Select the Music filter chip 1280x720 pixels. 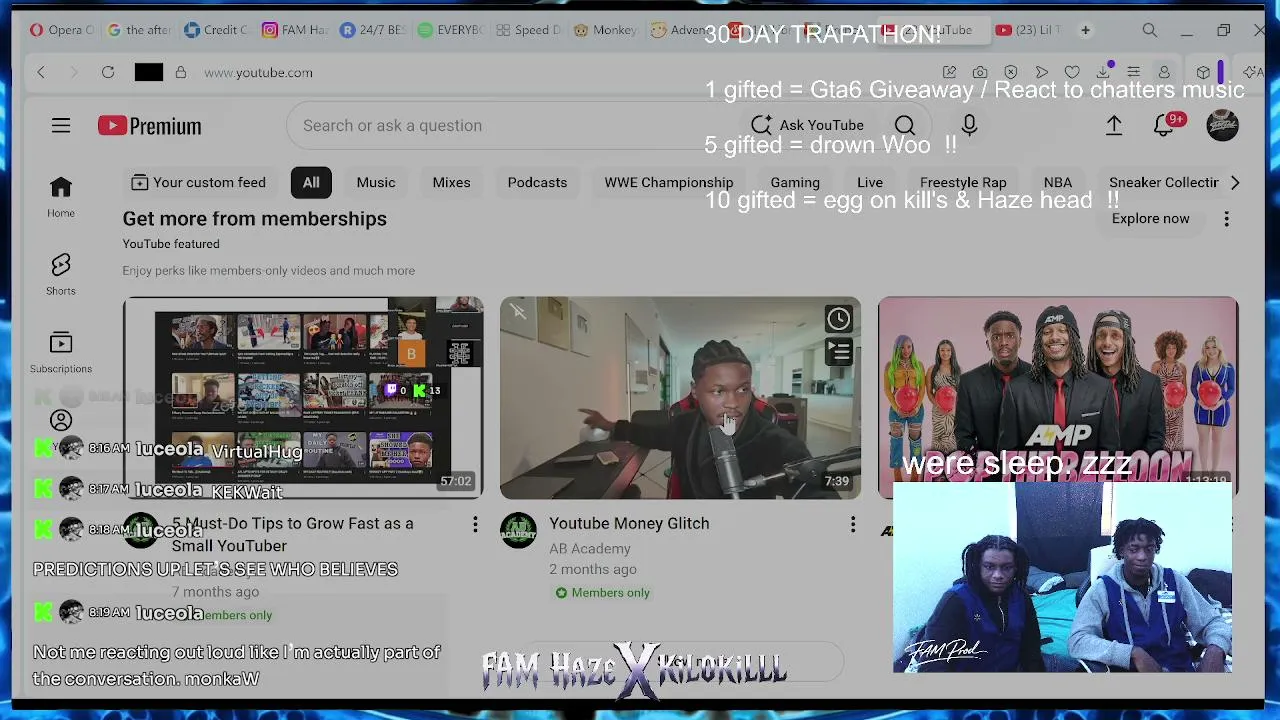pos(376,182)
